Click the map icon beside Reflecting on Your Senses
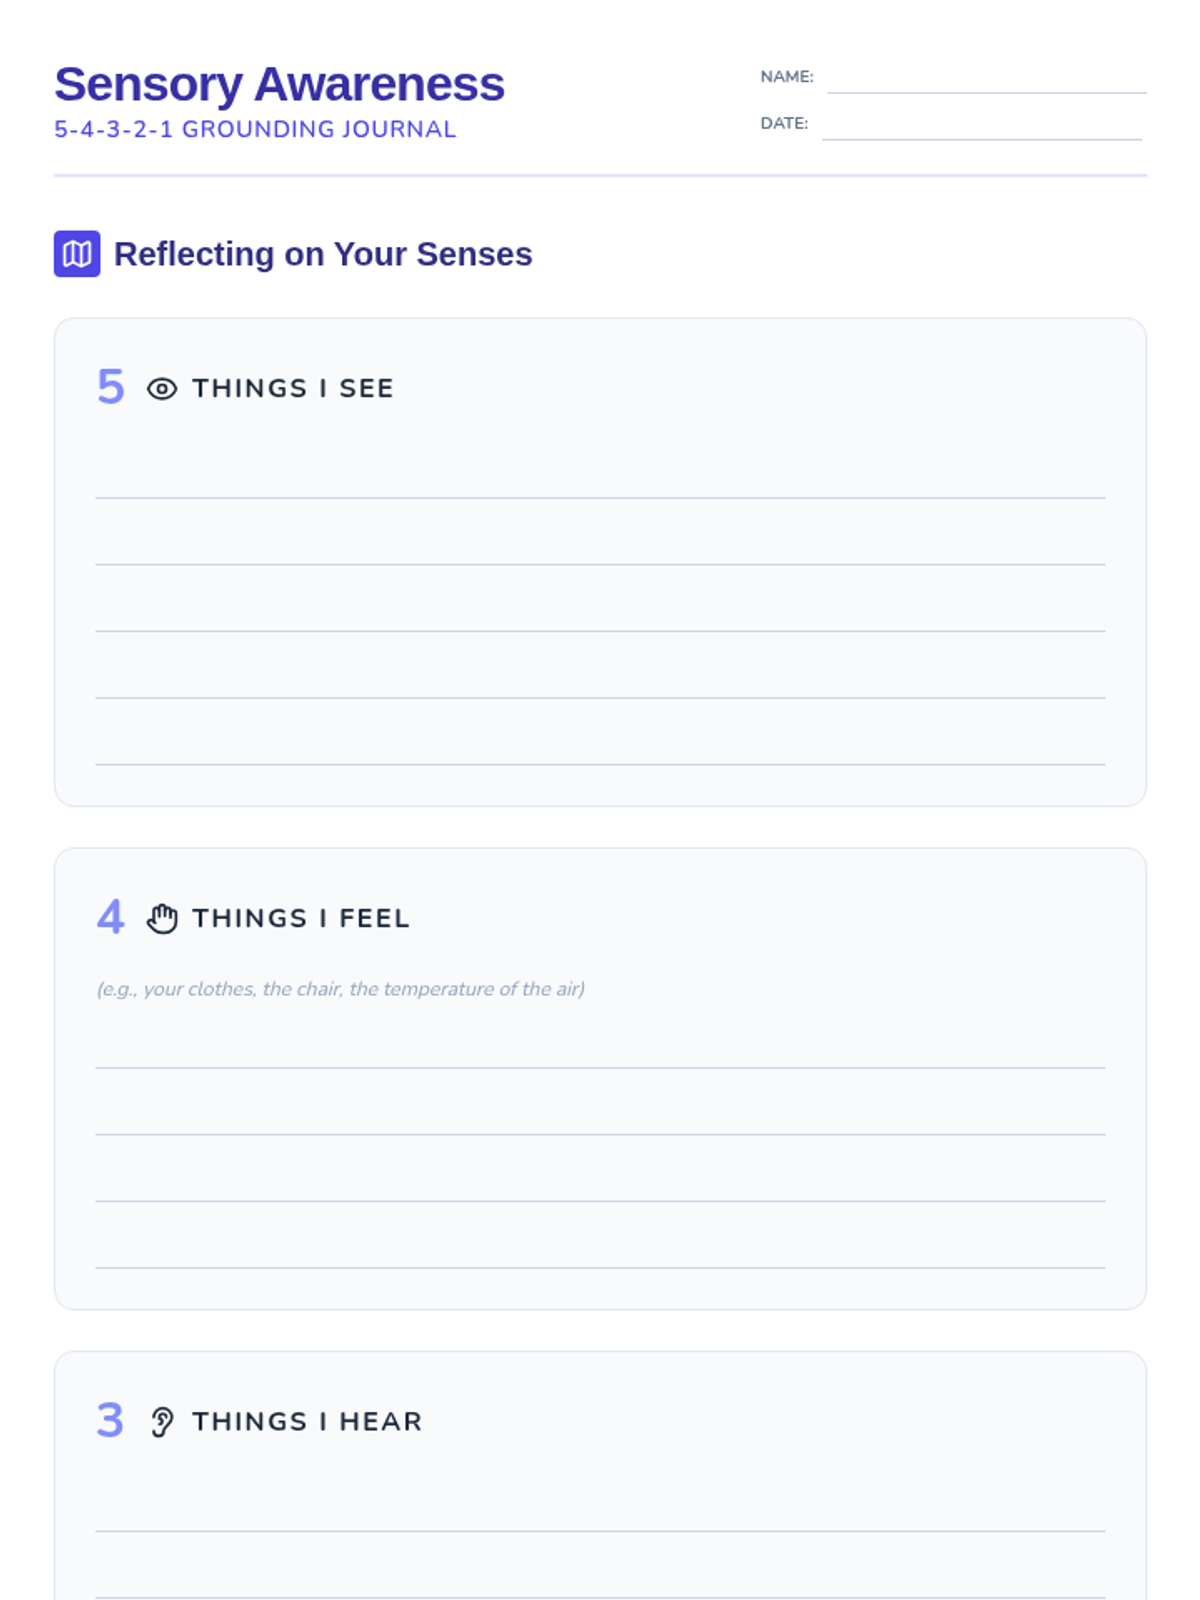The height and width of the screenshot is (1600, 1200). [x=77, y=254]
